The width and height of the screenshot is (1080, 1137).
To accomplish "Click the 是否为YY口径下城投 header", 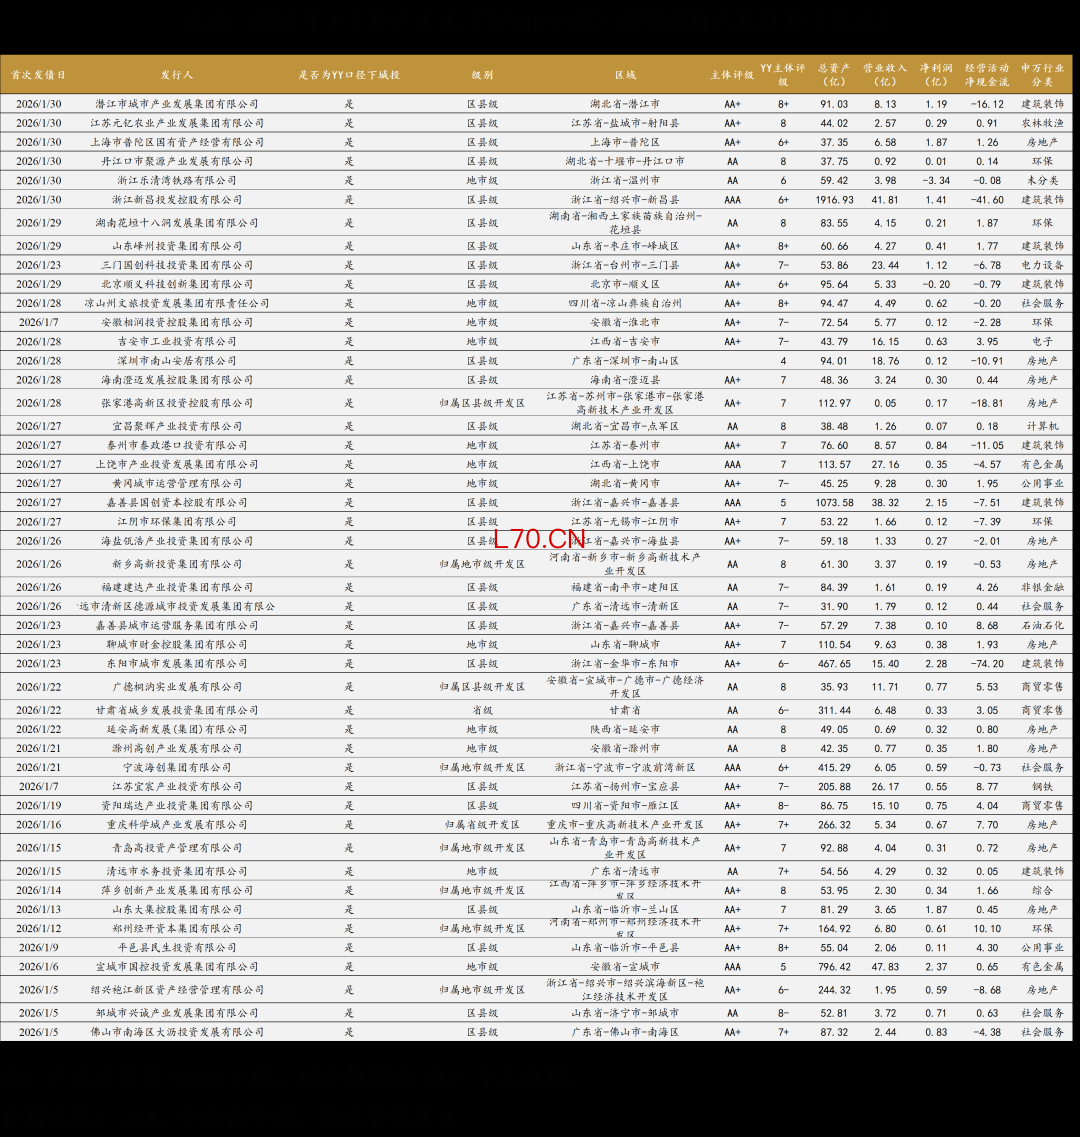I will point(349,75).
